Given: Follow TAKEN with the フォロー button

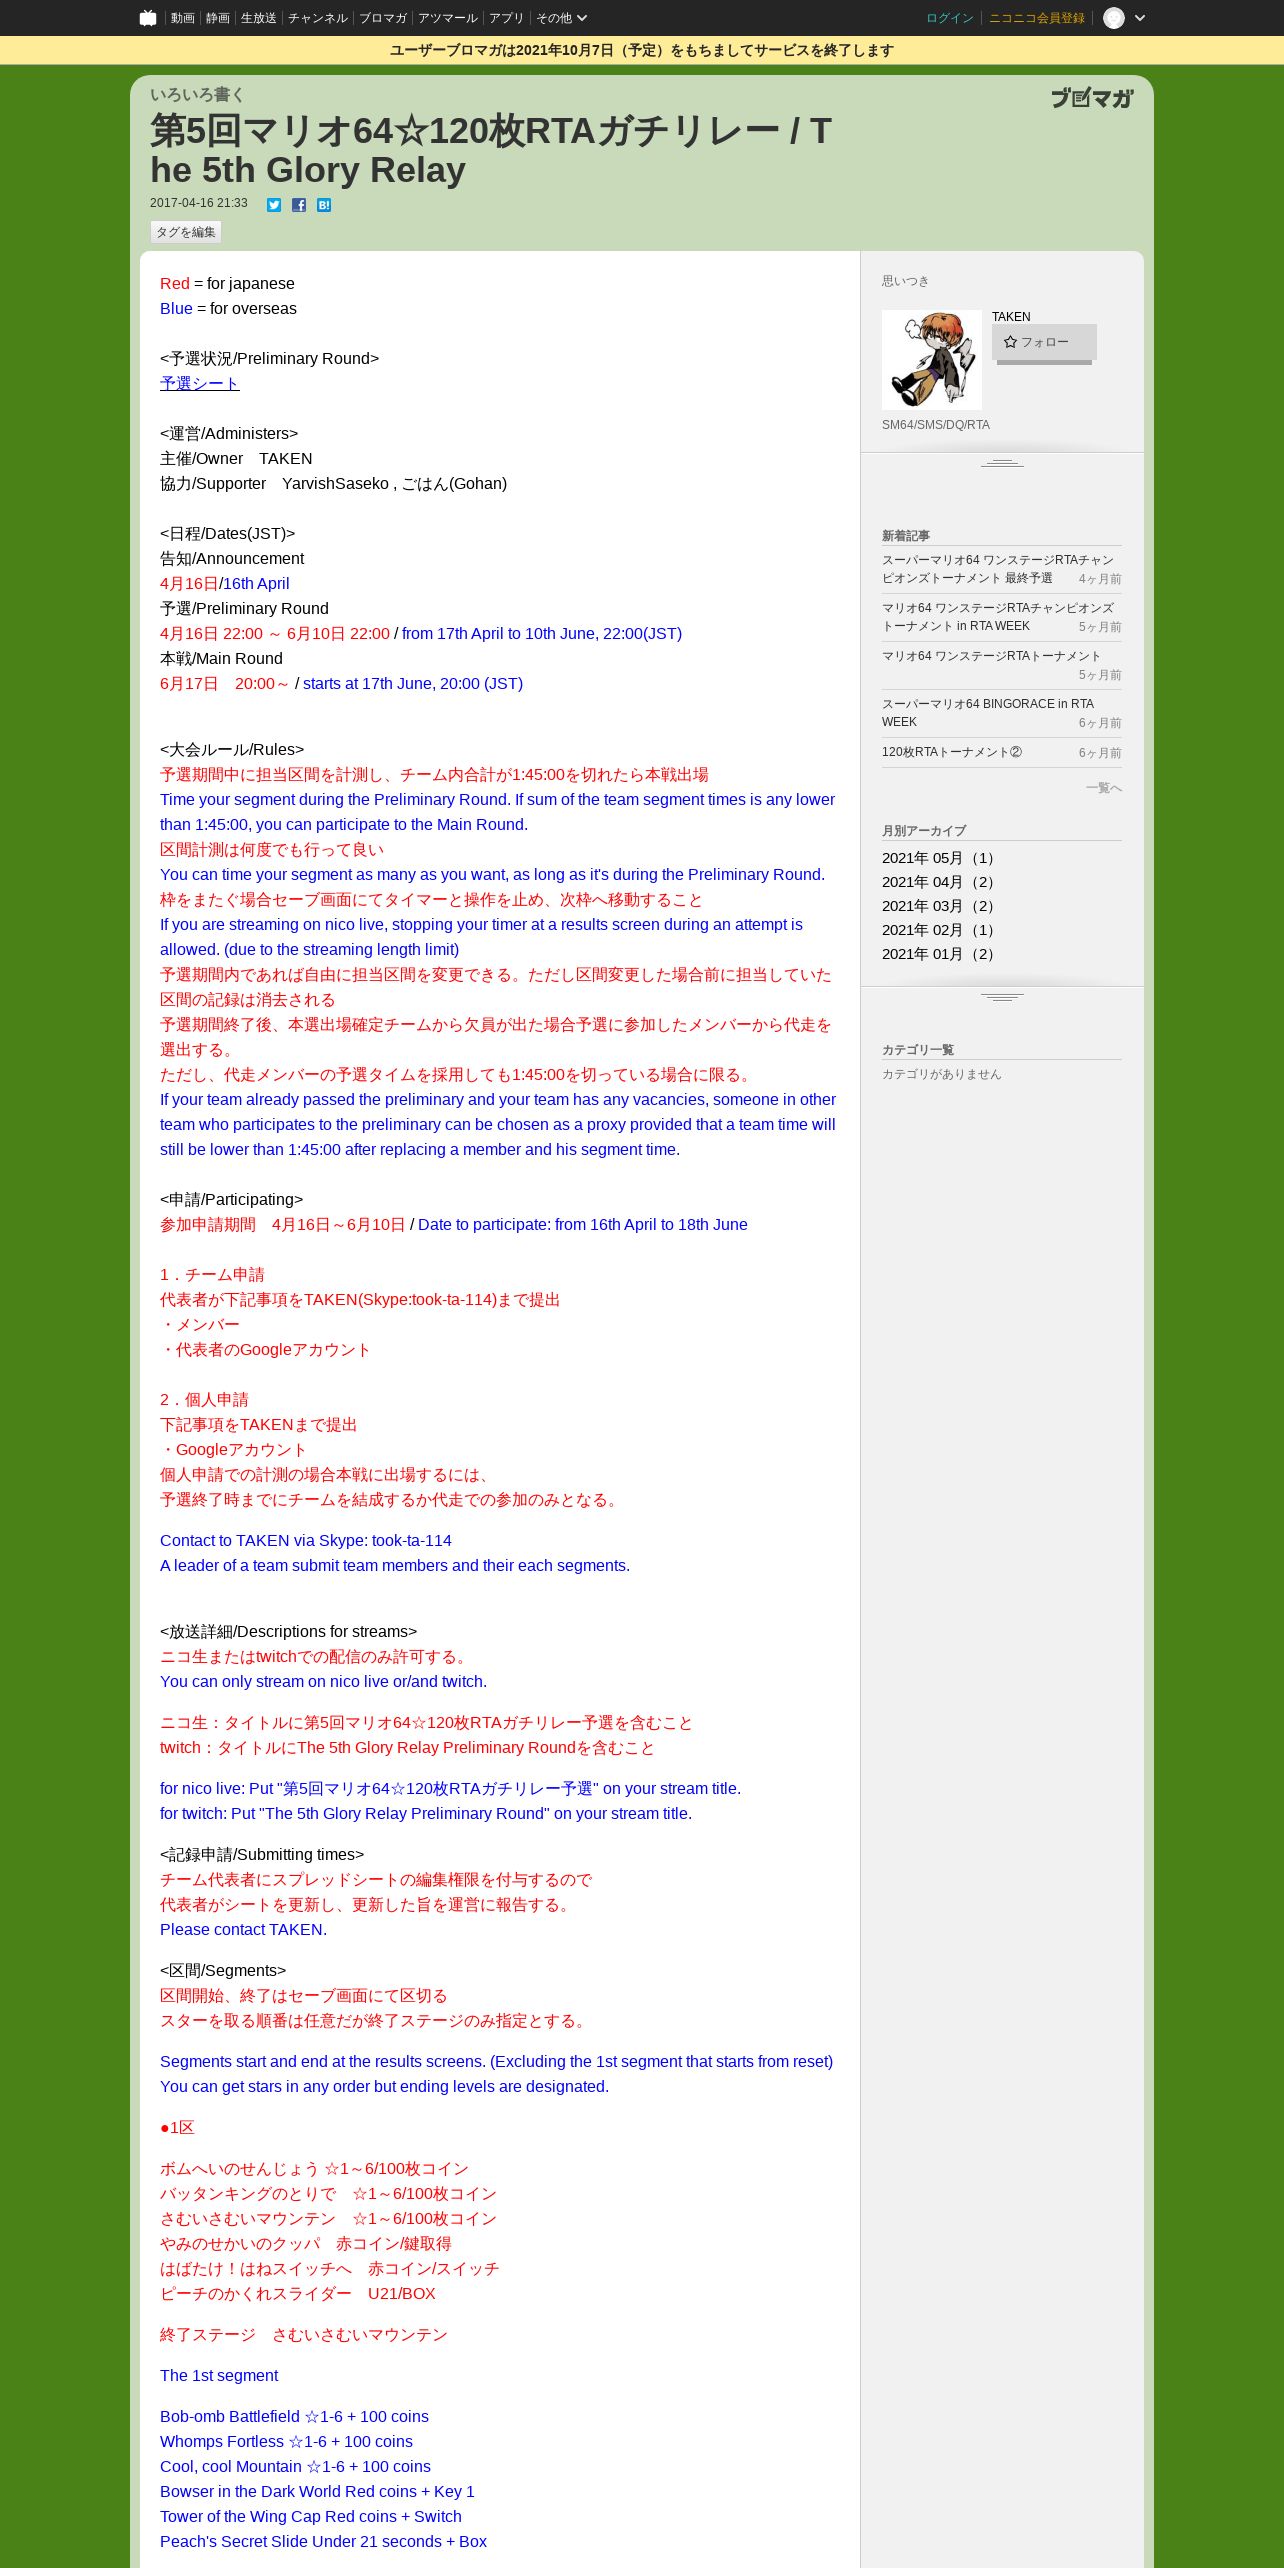Looking at the screenshot, I should point(1044,342).
